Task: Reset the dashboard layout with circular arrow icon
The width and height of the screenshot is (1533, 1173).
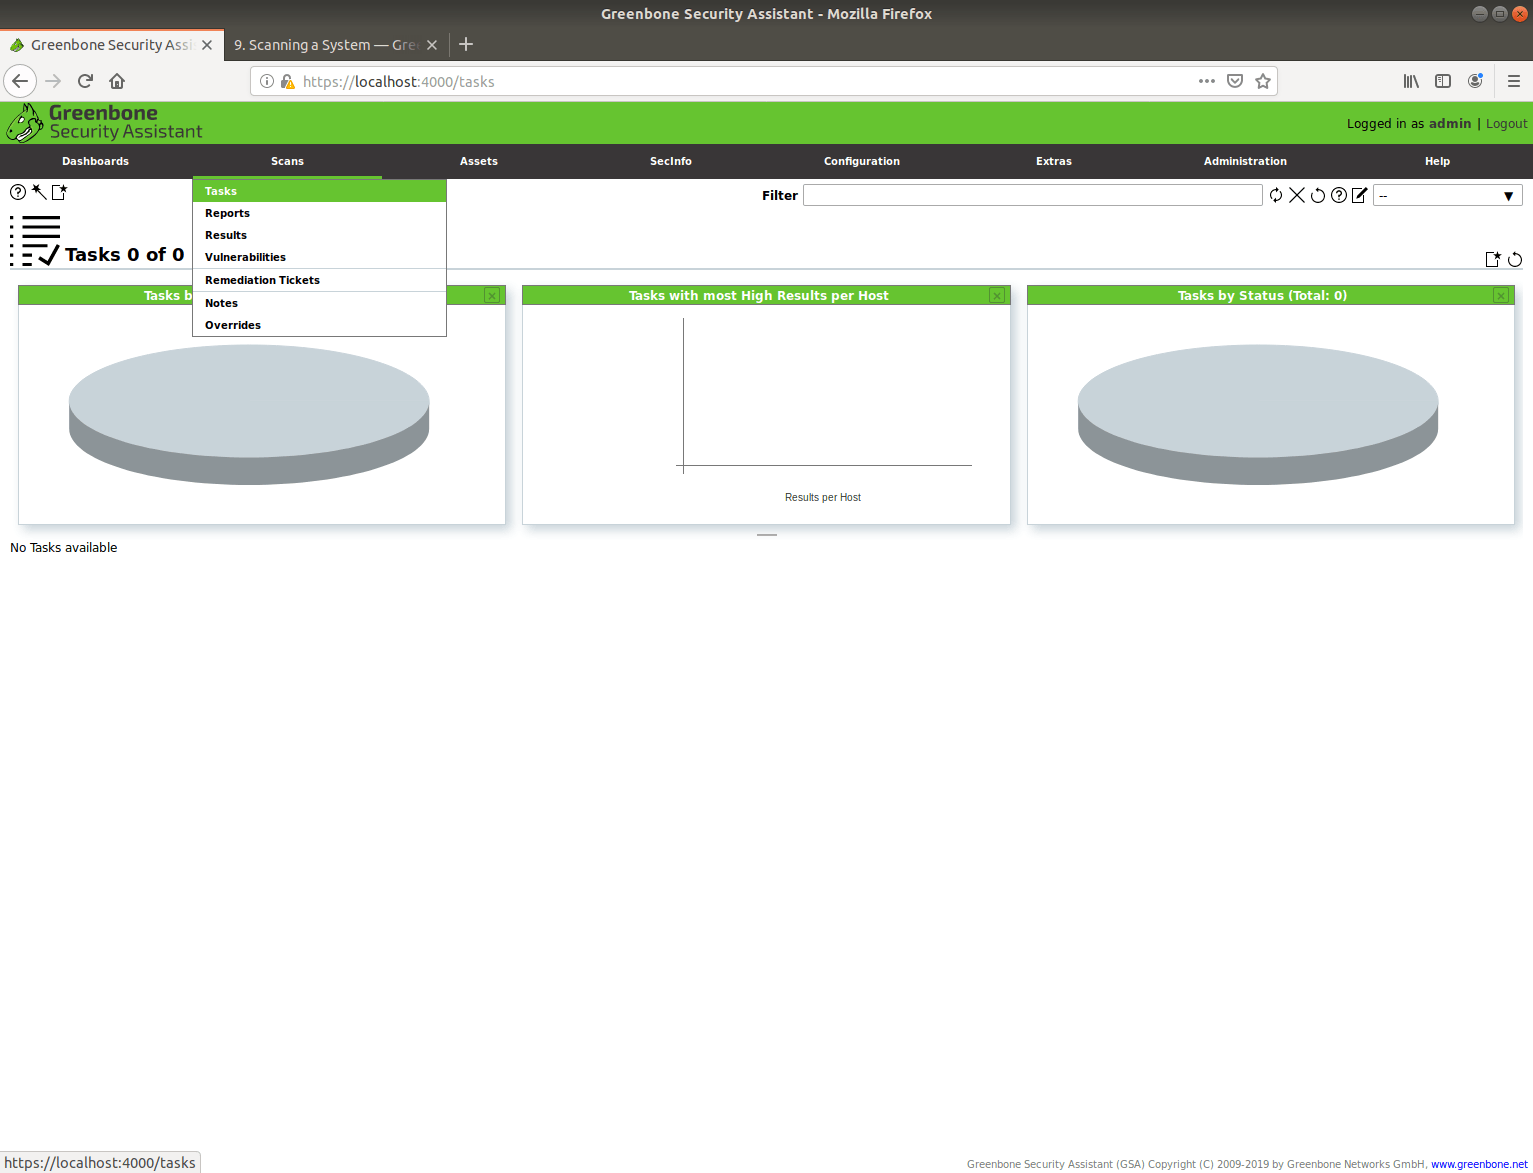Action: tap(1515, 260)
